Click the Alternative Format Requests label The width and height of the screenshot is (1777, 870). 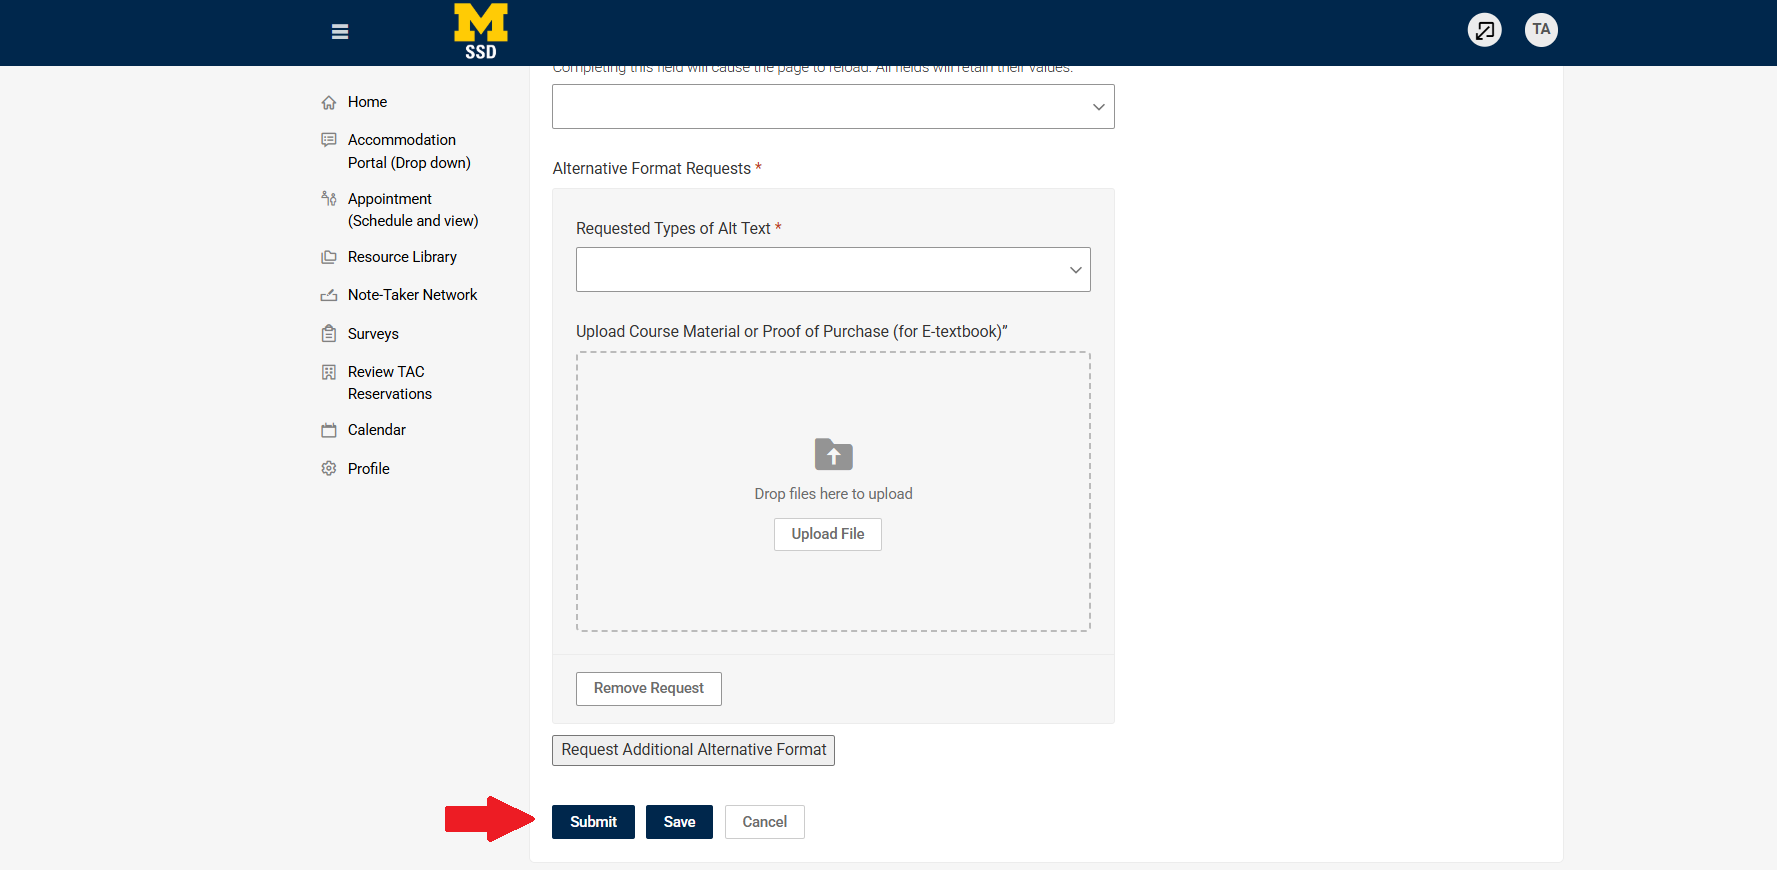point(652,169)
